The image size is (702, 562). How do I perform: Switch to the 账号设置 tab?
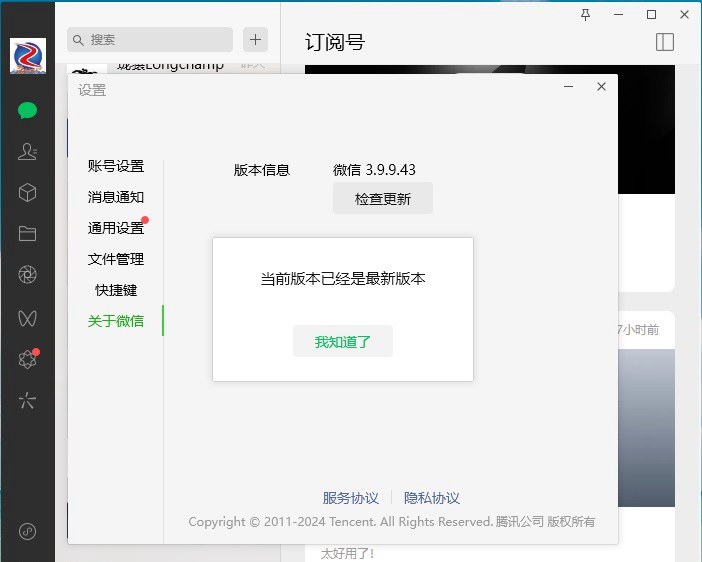pyautogui.click(x=116, y=166)
